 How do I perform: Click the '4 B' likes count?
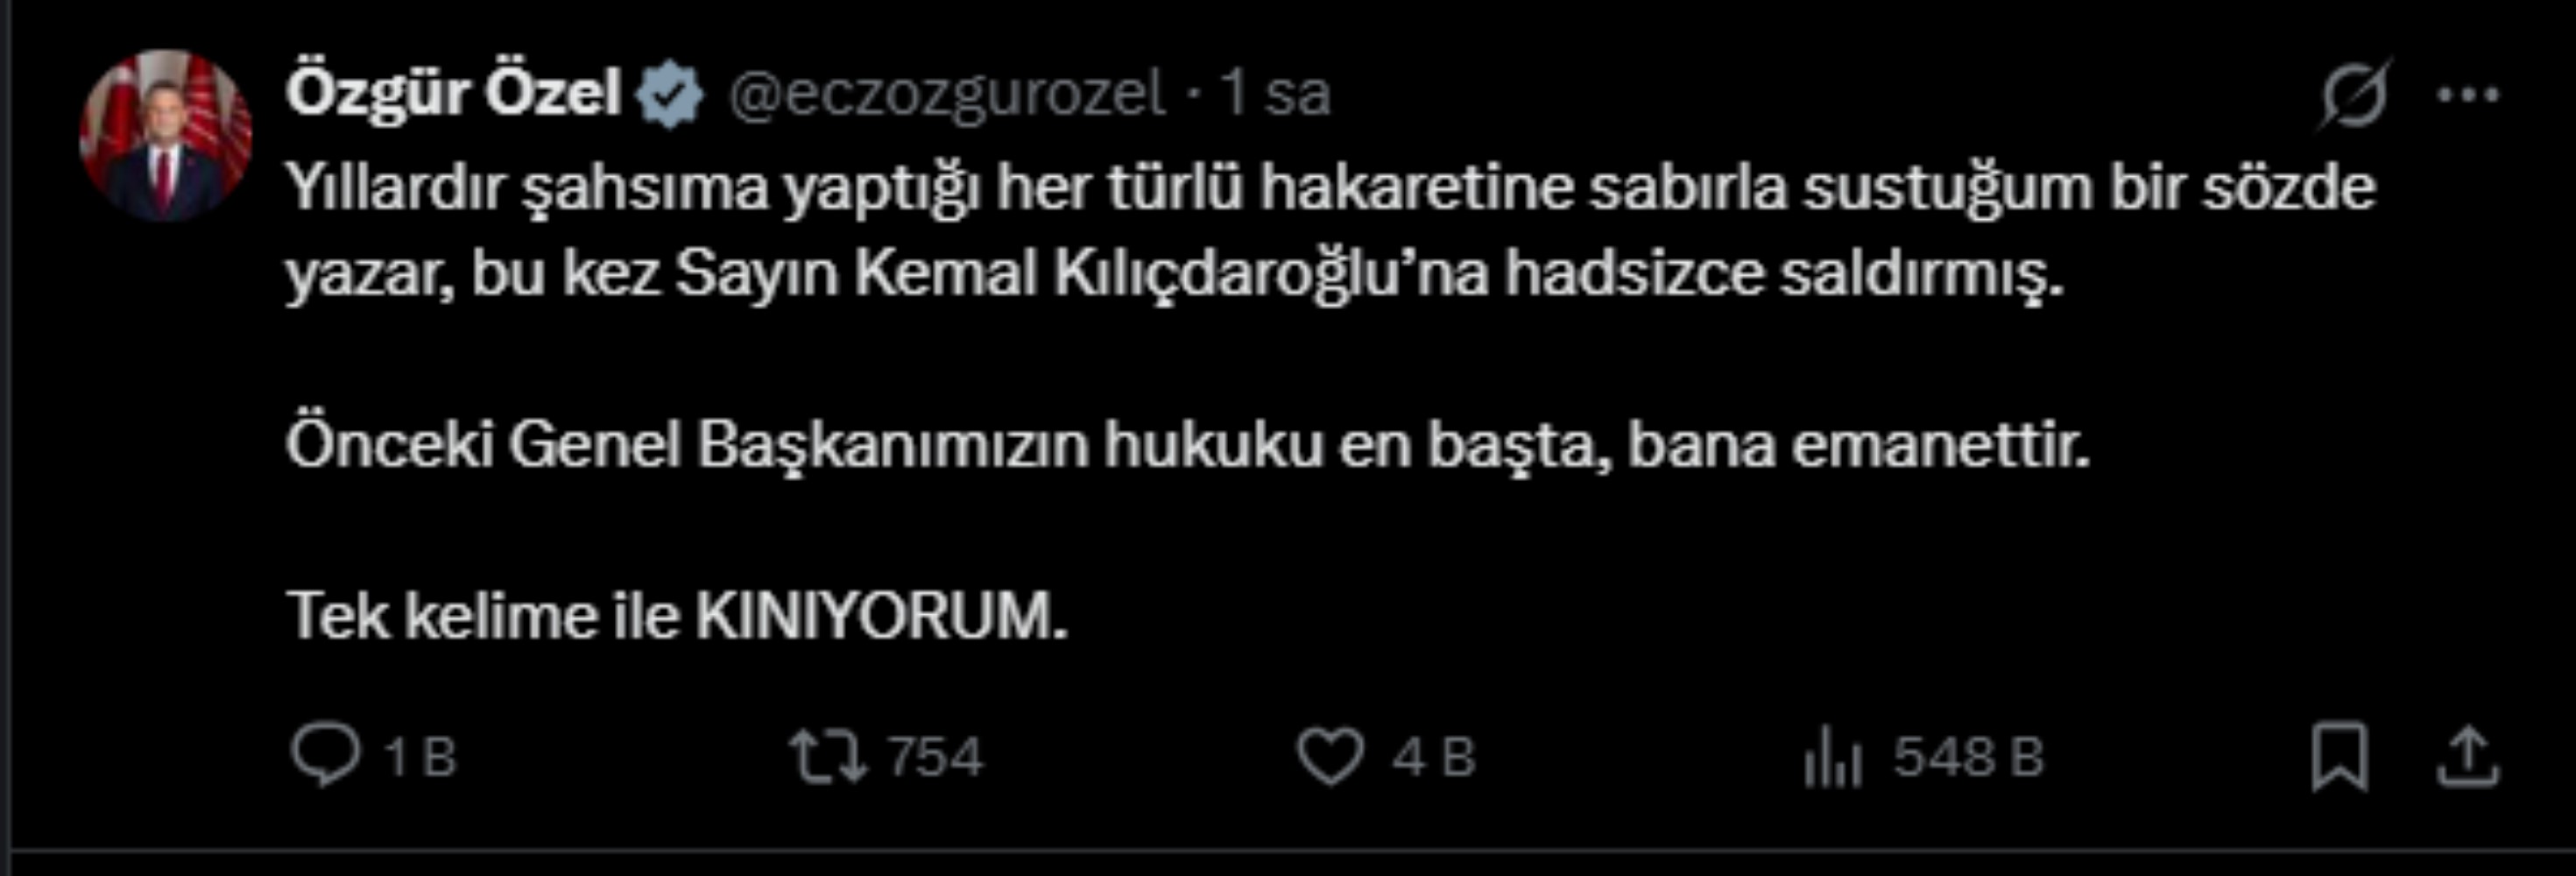pyautogui.click(x=1434, y=757)
